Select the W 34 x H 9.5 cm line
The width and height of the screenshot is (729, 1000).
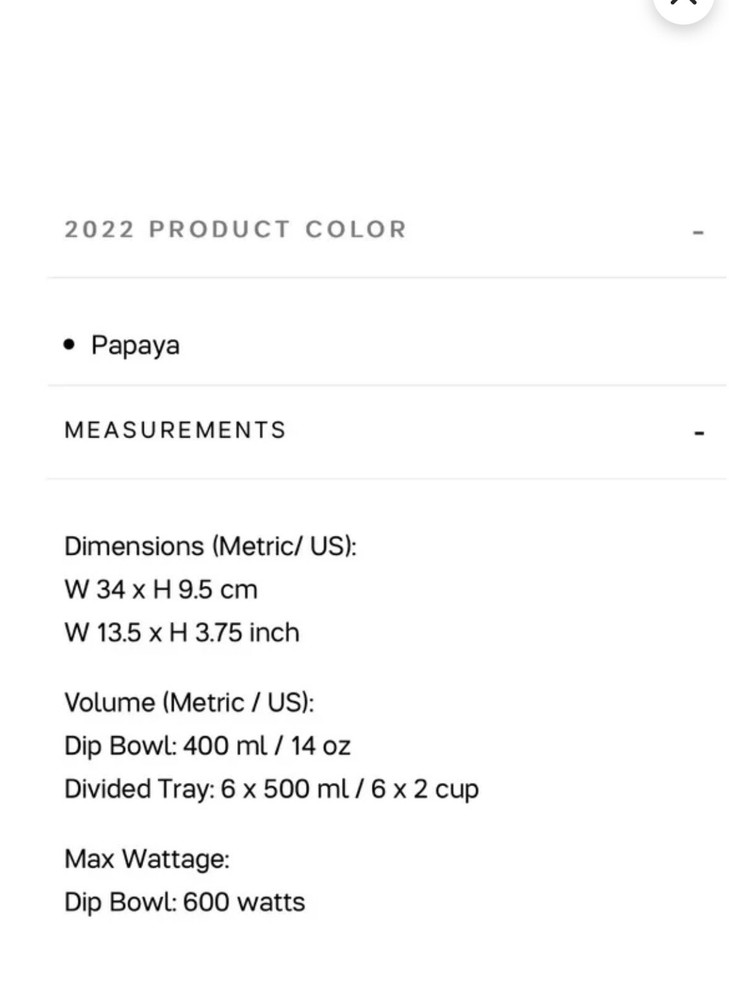[161, 589]
